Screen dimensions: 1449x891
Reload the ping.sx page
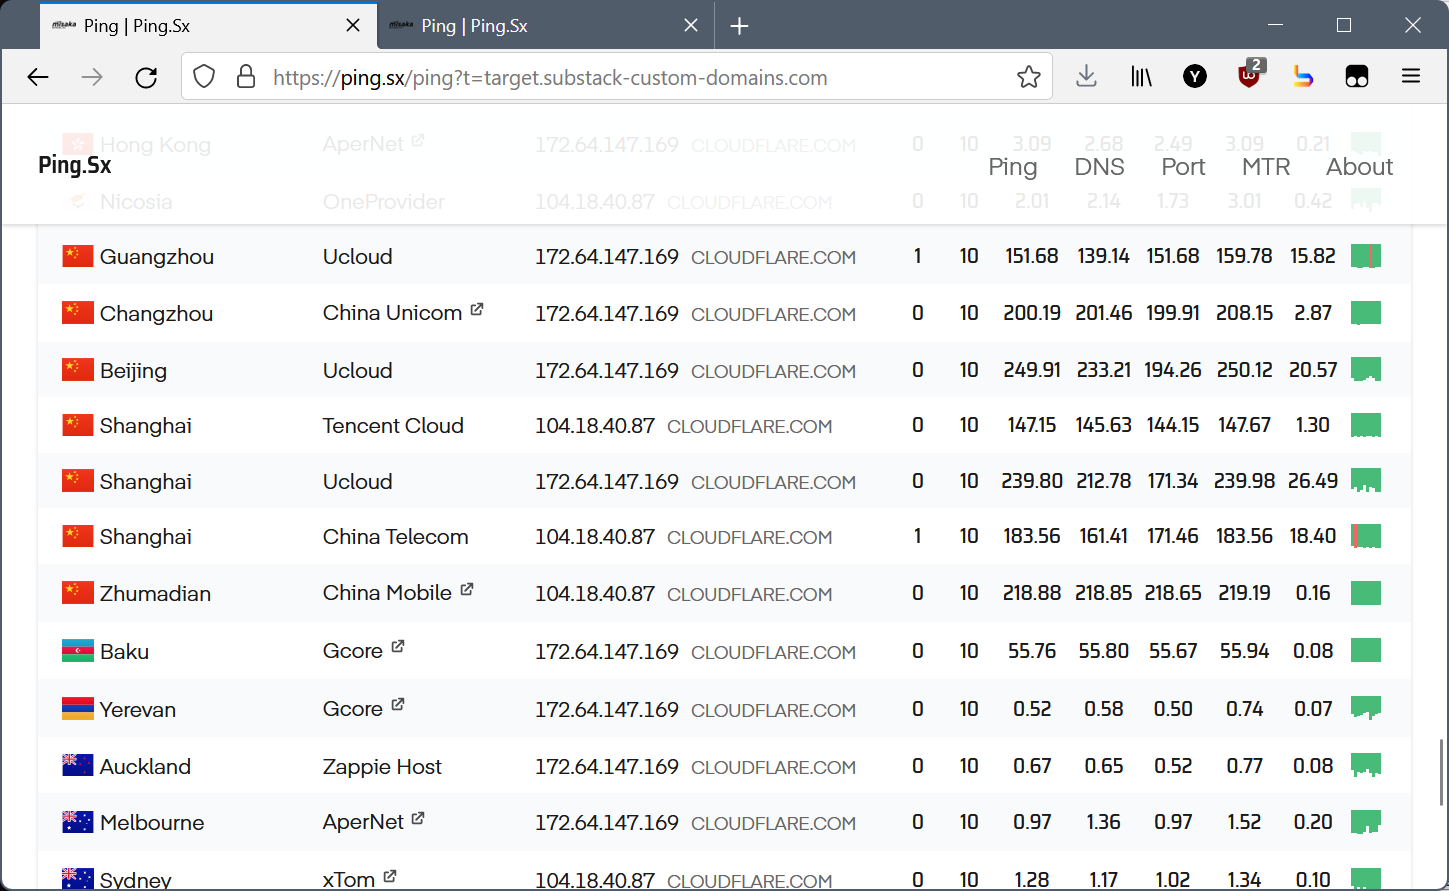146,76
